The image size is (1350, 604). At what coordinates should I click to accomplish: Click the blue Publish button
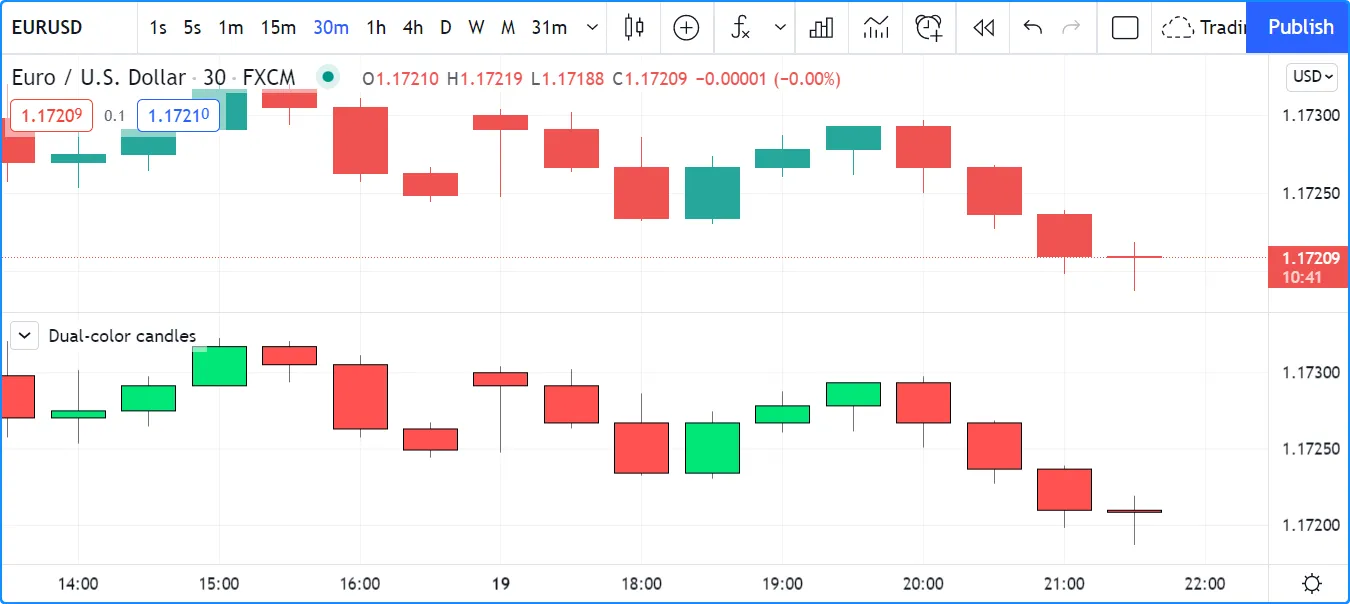click(1300, 27)
